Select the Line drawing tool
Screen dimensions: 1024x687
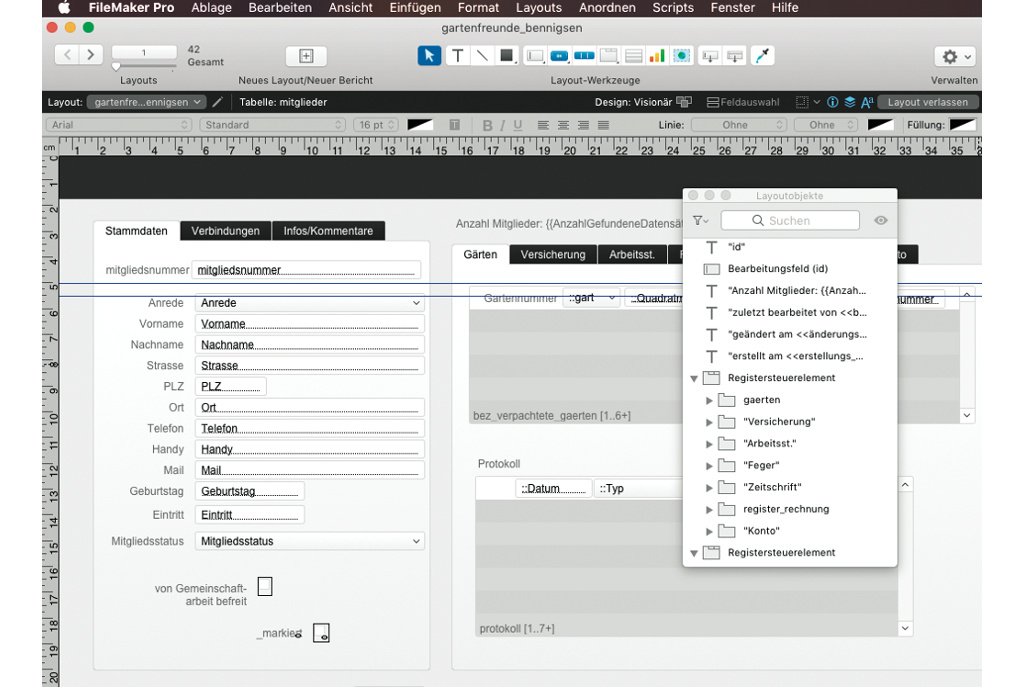click(482, 56)
